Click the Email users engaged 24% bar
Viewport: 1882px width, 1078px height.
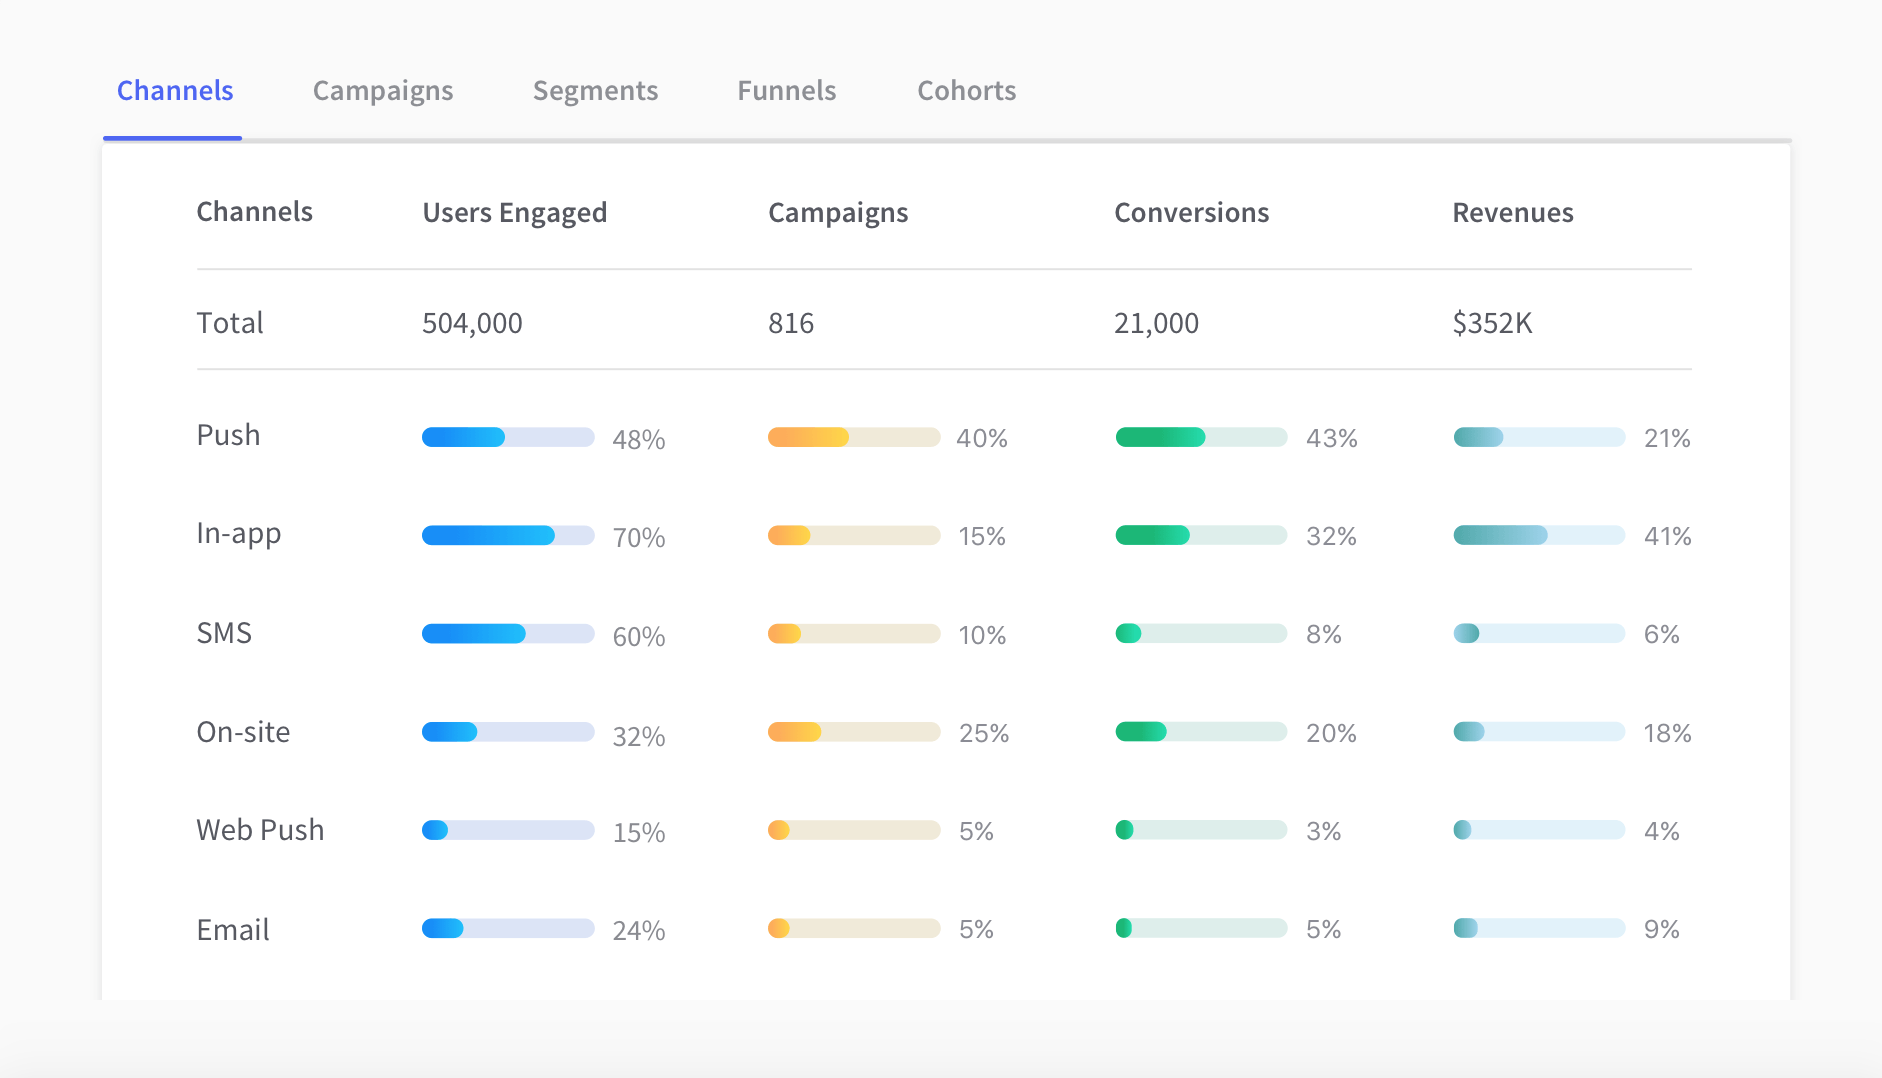[507, 929]
